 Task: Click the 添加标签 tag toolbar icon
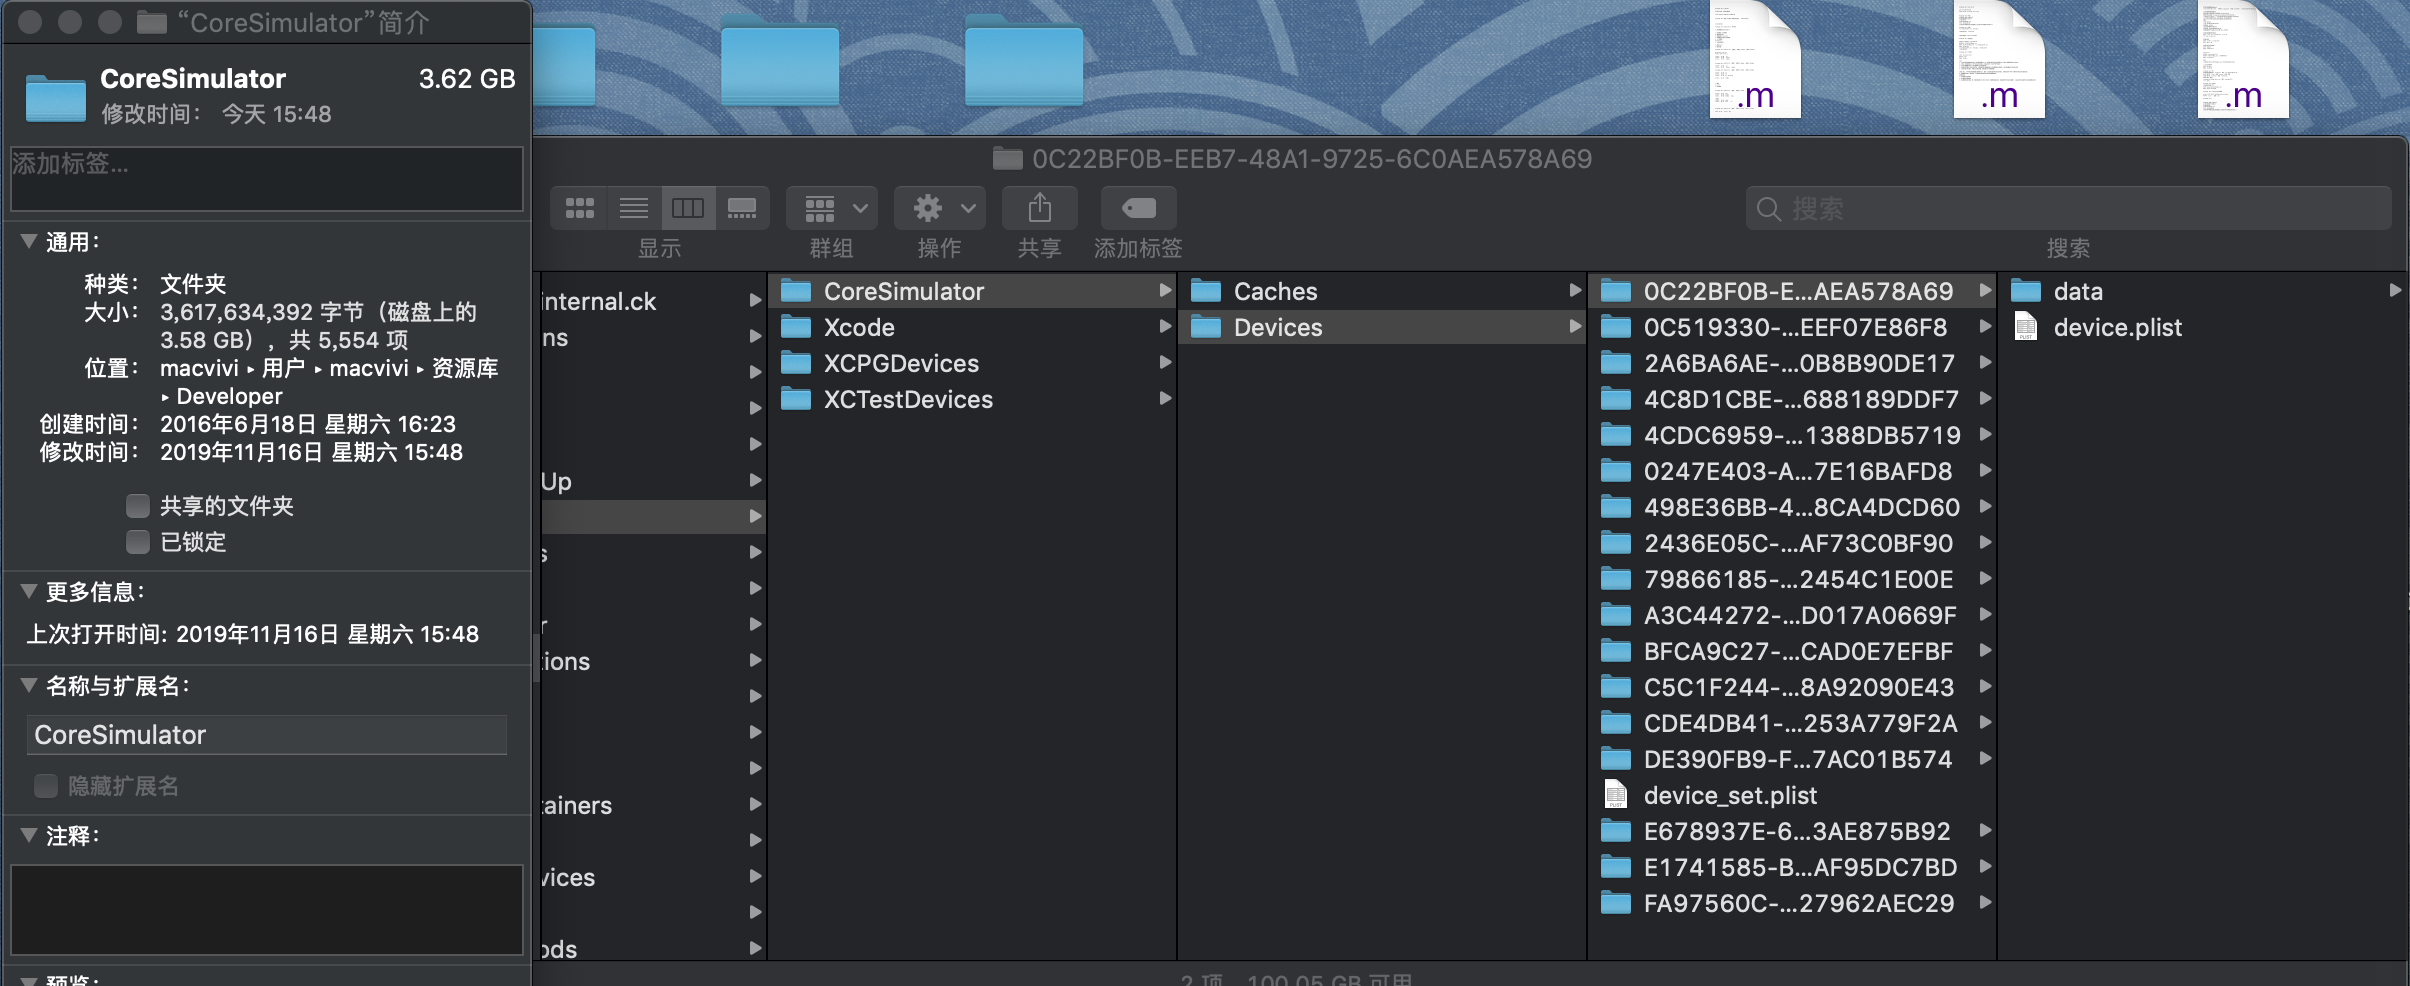pos(1137,207)
